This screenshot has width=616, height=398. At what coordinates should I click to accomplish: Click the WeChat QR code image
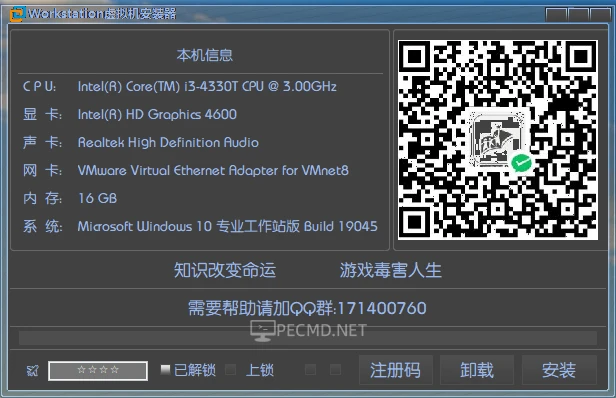pos(498,139)
